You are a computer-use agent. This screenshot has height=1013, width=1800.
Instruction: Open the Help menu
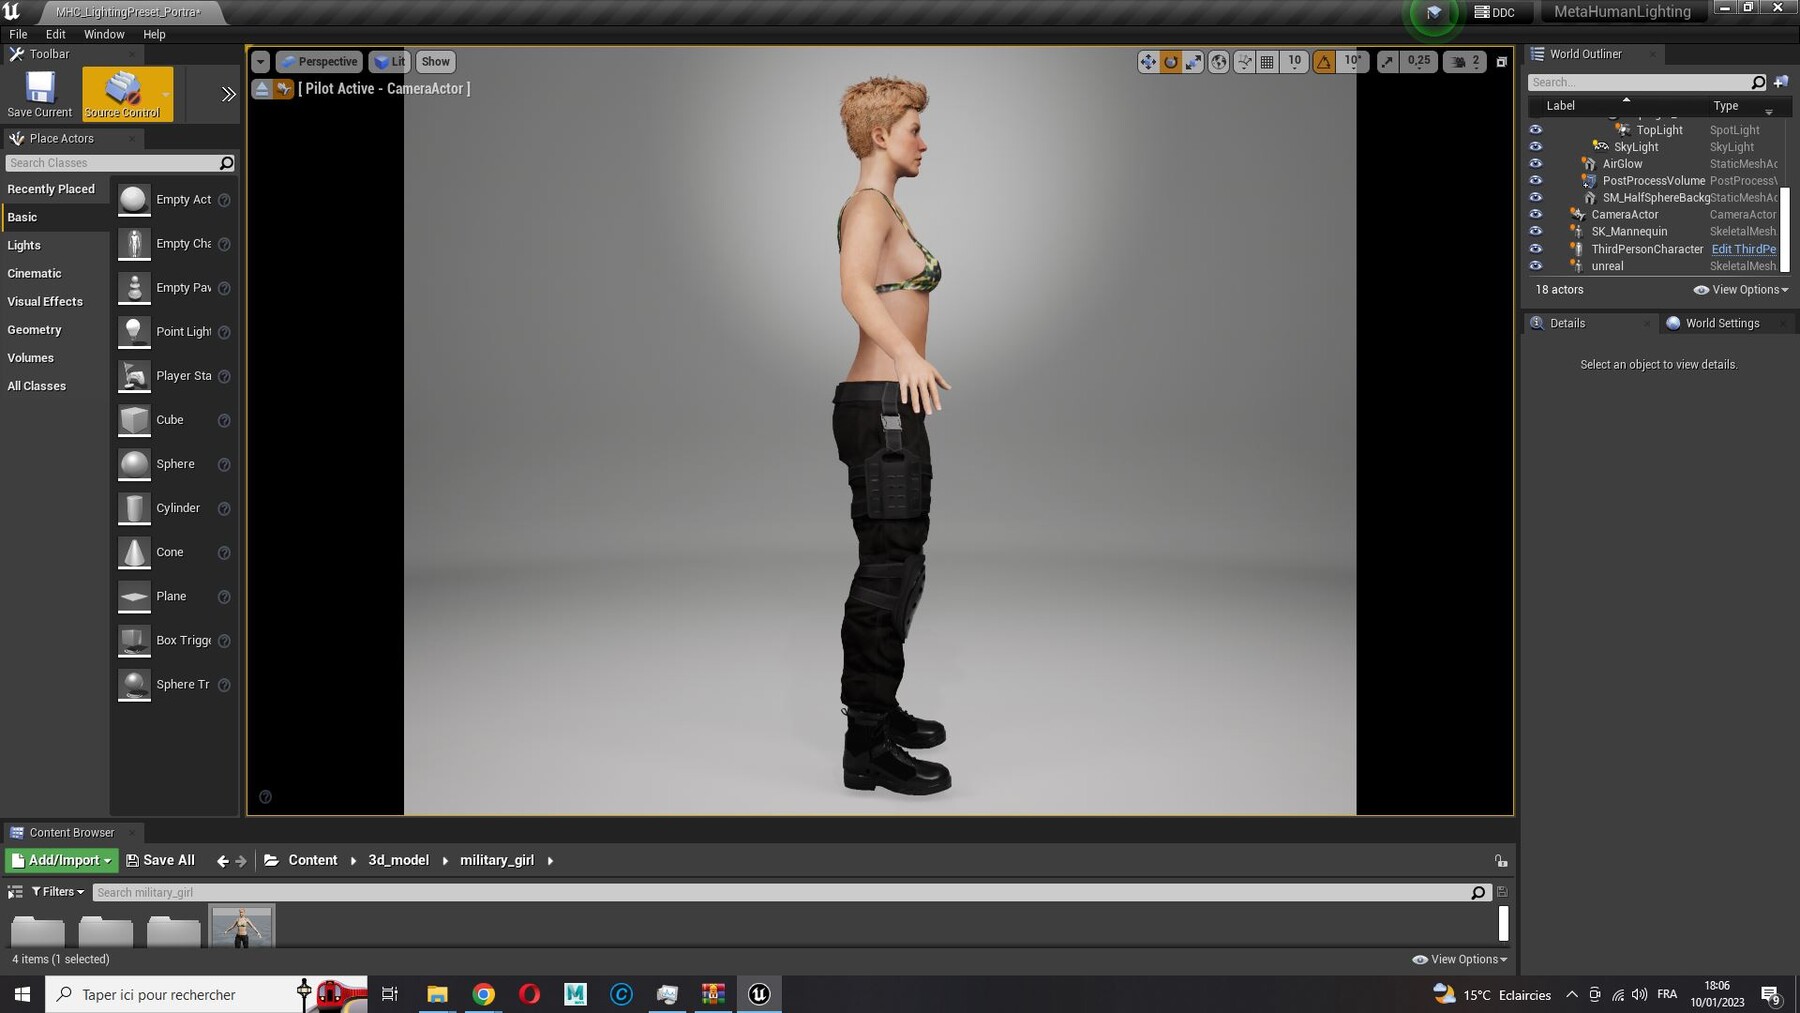point(154,34)
